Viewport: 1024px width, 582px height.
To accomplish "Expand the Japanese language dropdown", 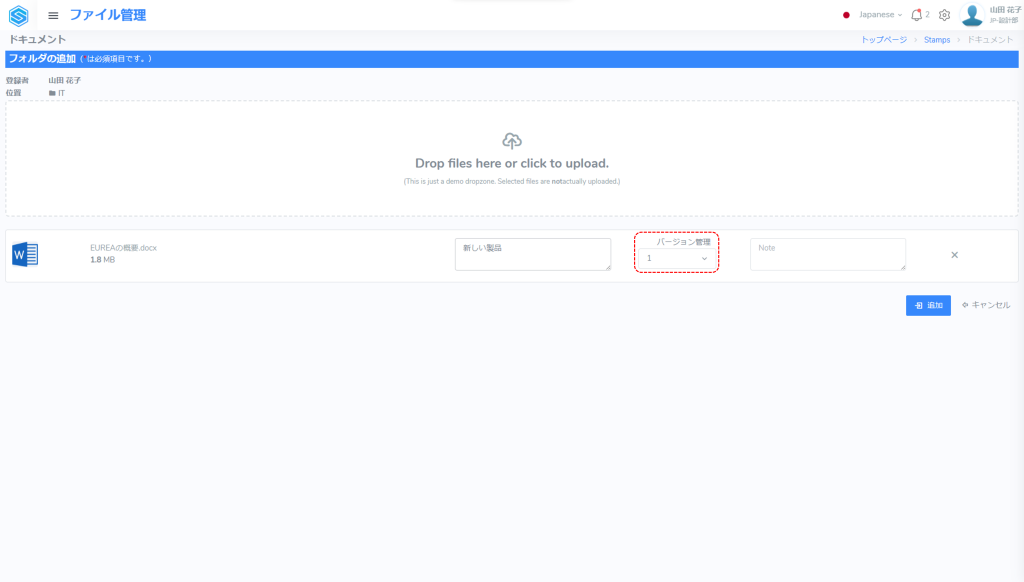I will pyautogui.click(x=880, y=15).
